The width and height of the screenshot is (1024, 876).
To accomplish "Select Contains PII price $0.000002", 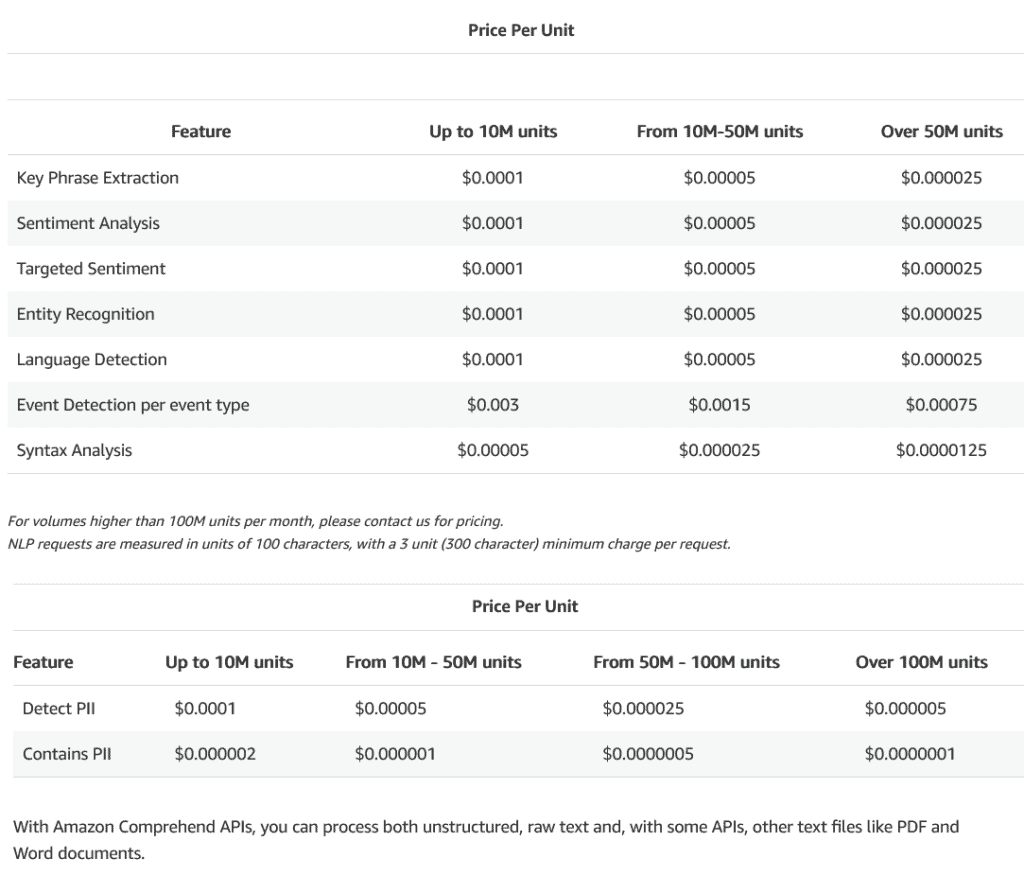I will [215, 754].
